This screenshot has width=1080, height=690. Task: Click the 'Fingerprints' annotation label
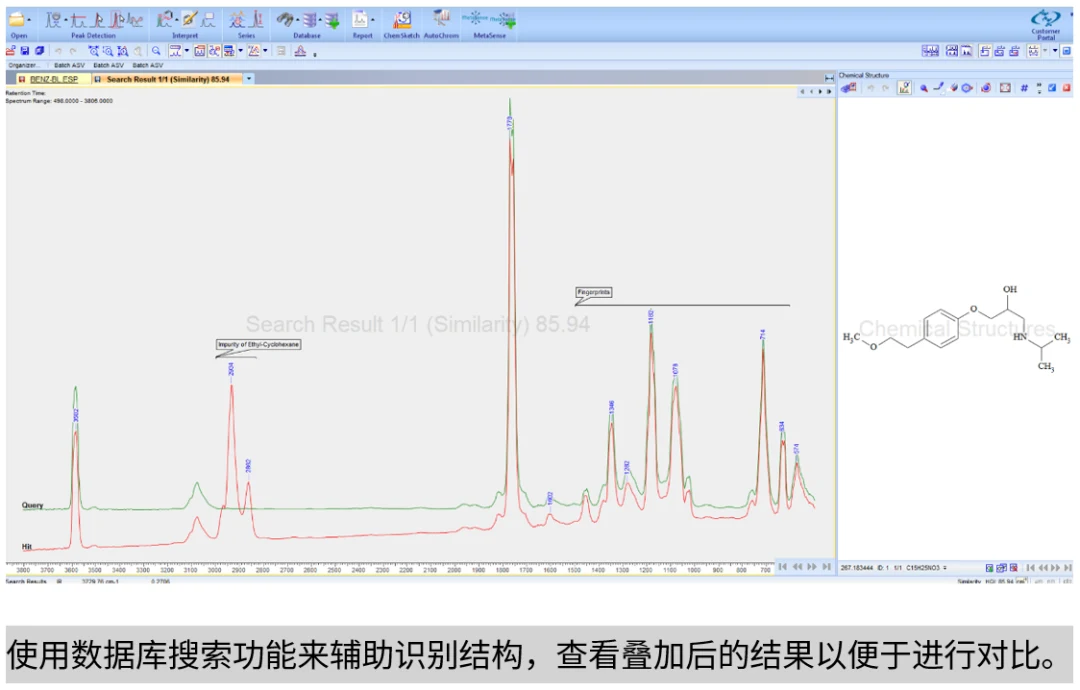coord(593,293)
